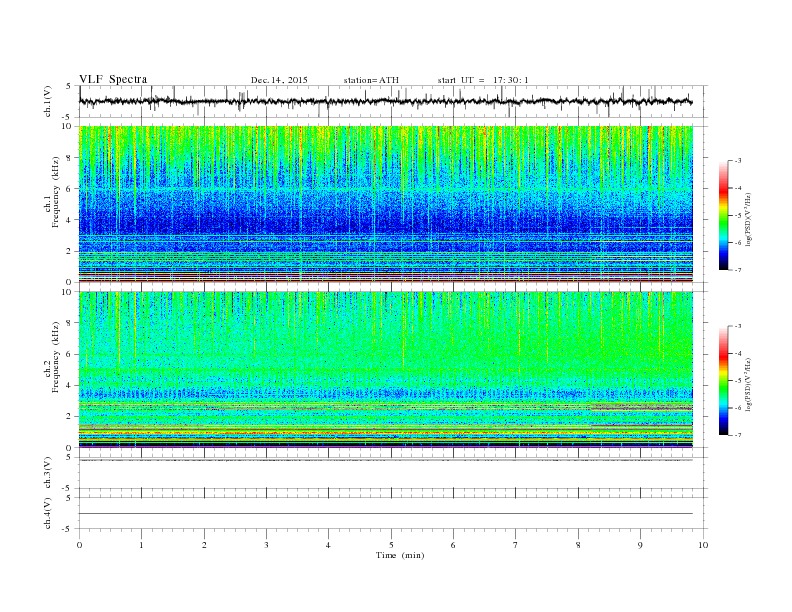Click the ch.1 PSD color scale bar
Image resolution: width=792 pixels, height=612 pixels.
[x=723, y=215]
